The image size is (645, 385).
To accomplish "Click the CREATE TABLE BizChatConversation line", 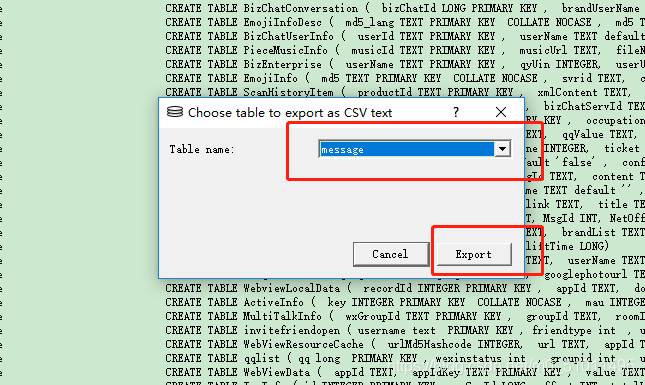I will coord(405,8).
